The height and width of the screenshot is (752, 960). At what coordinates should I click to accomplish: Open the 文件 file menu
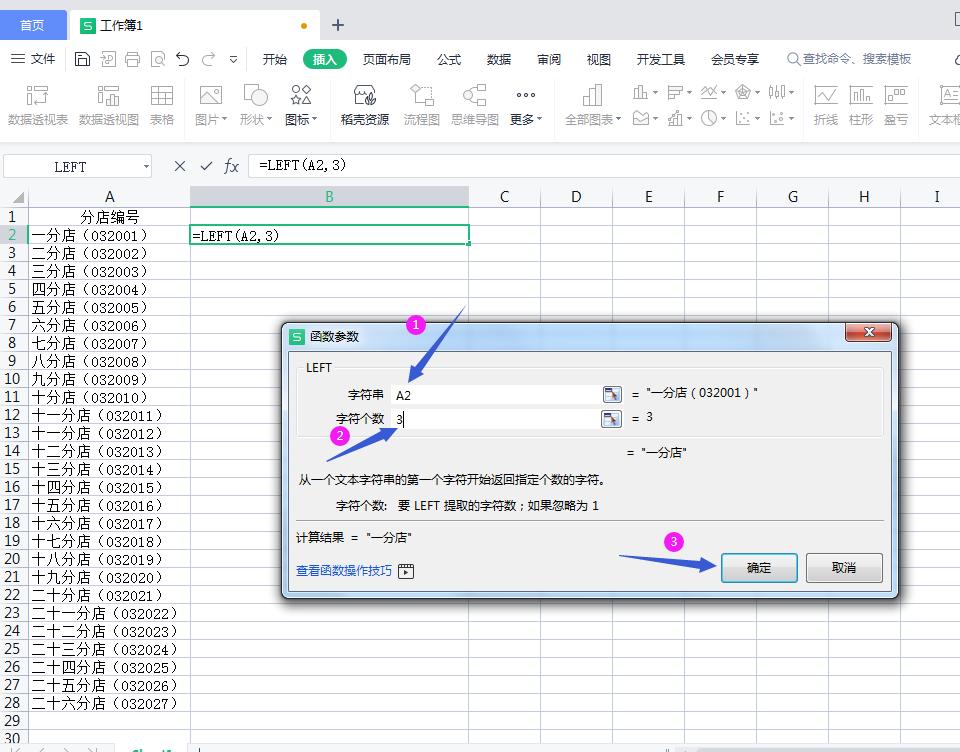(x=33, y=59)
